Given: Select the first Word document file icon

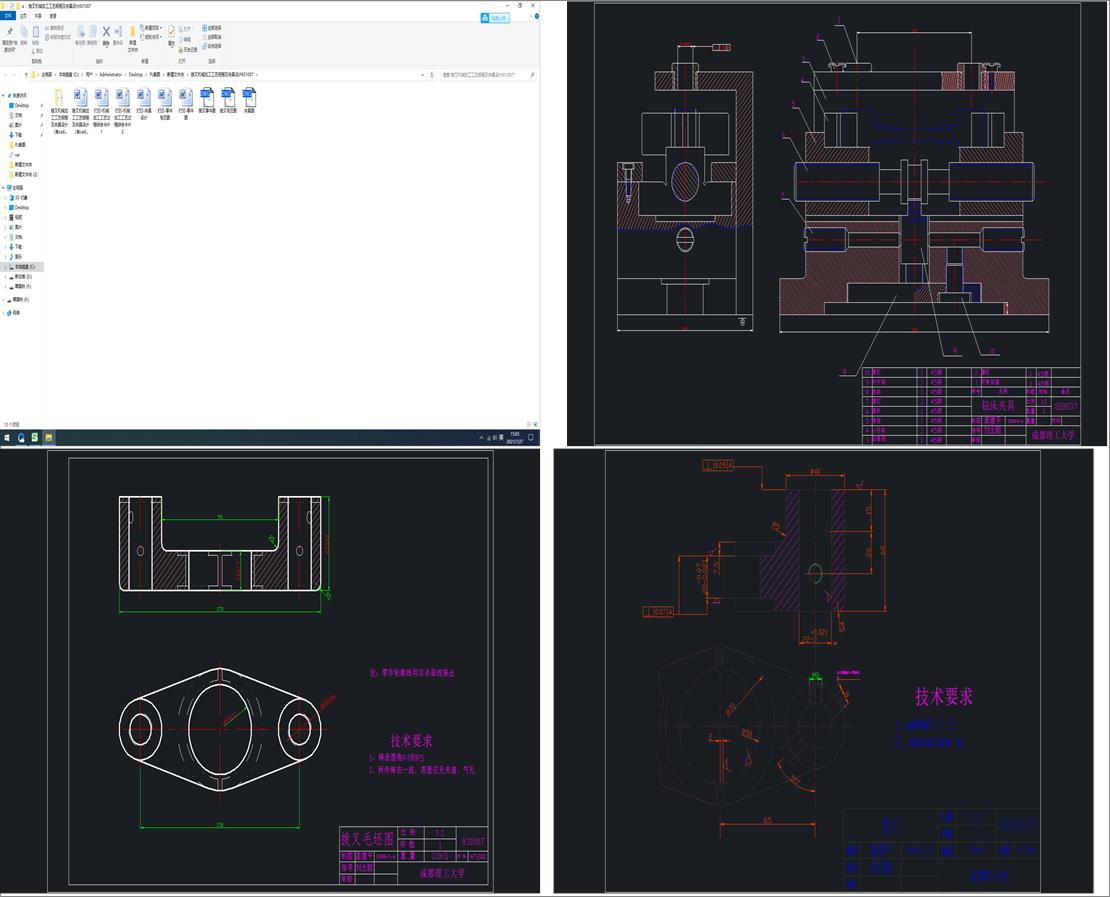Looking at the screenshot, I should [x=81, y=97].
